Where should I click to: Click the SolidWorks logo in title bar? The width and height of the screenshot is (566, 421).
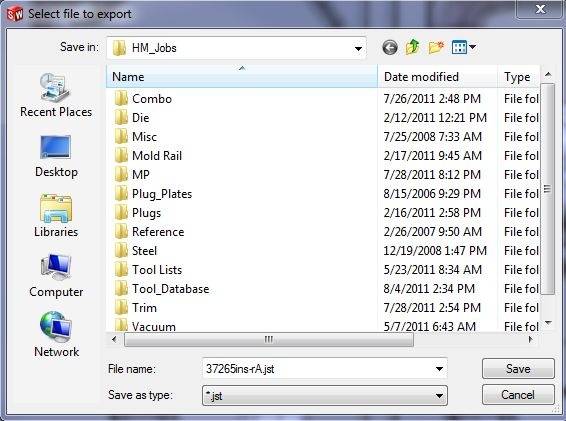coord(15,14)
